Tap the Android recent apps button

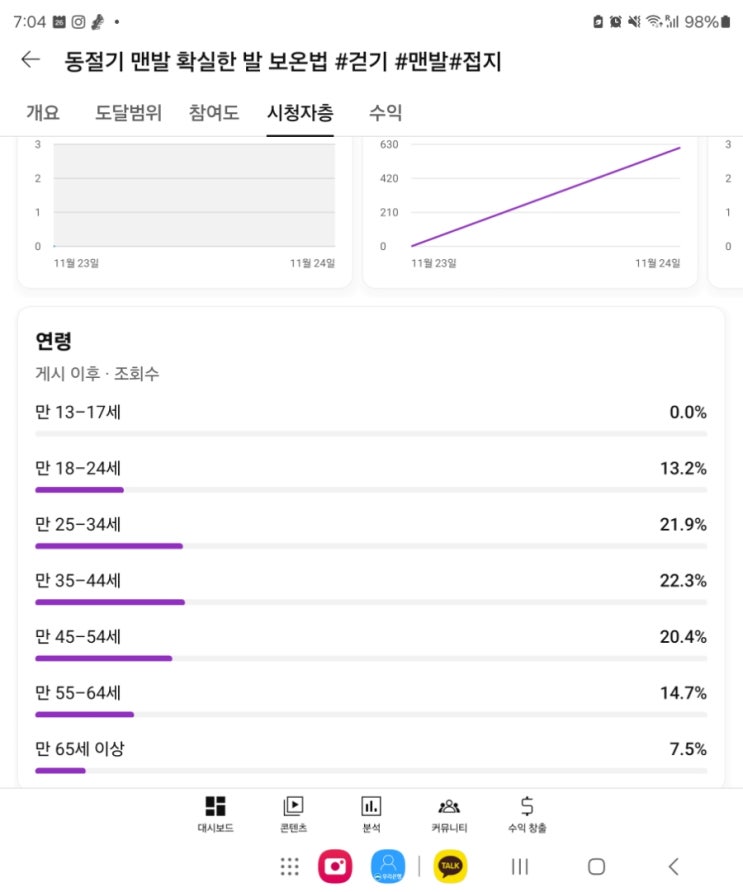point(520,866)
